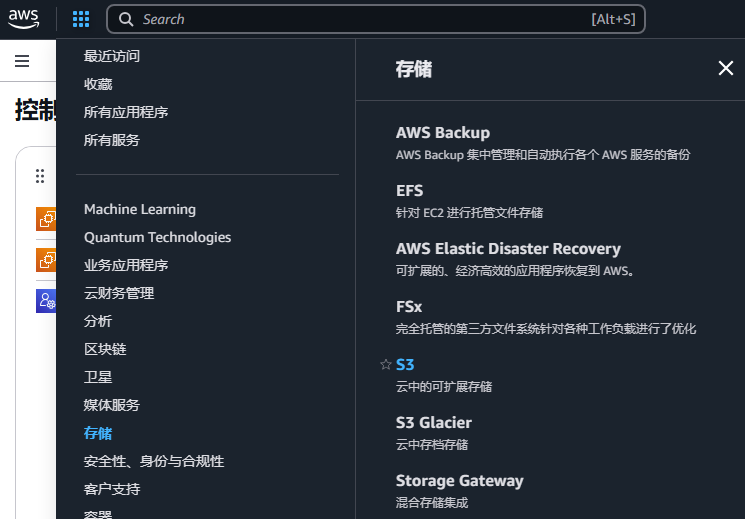The height and width of the screenshot is (519, 745).
Task: Select 所有应用程序 menu item
Action: point(126,112)
